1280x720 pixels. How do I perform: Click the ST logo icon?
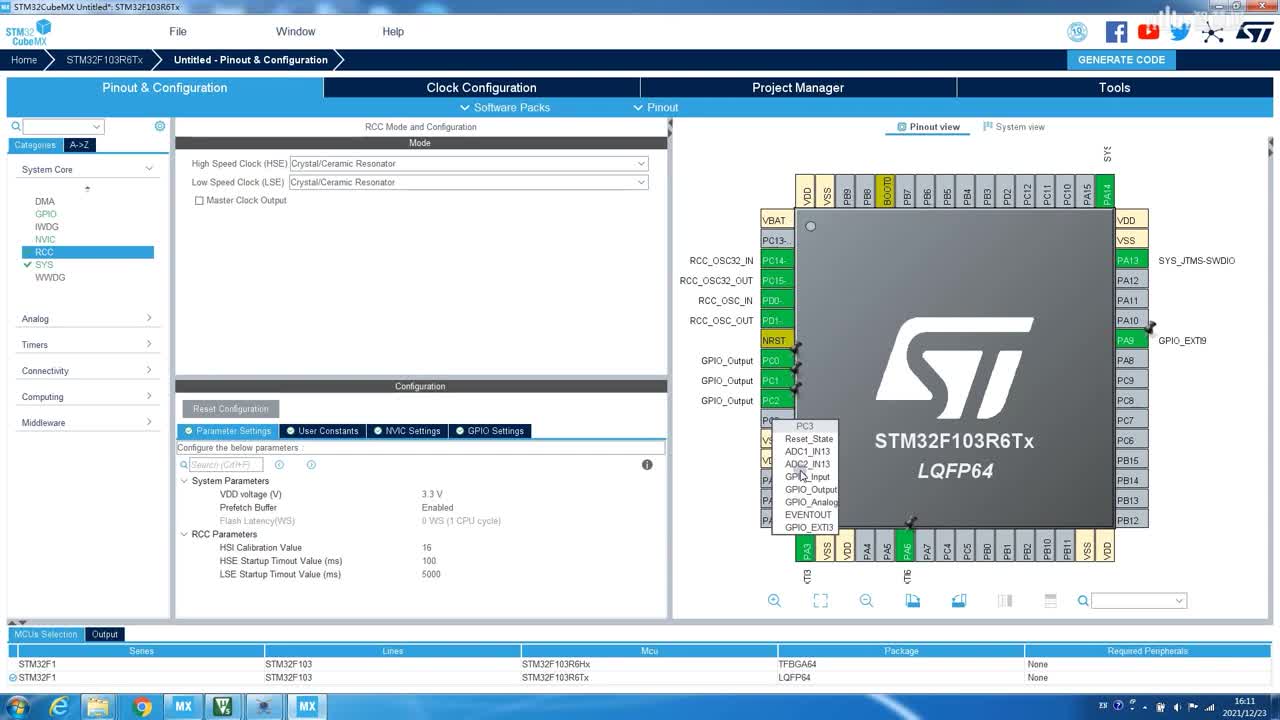(x=1254, y=32)
